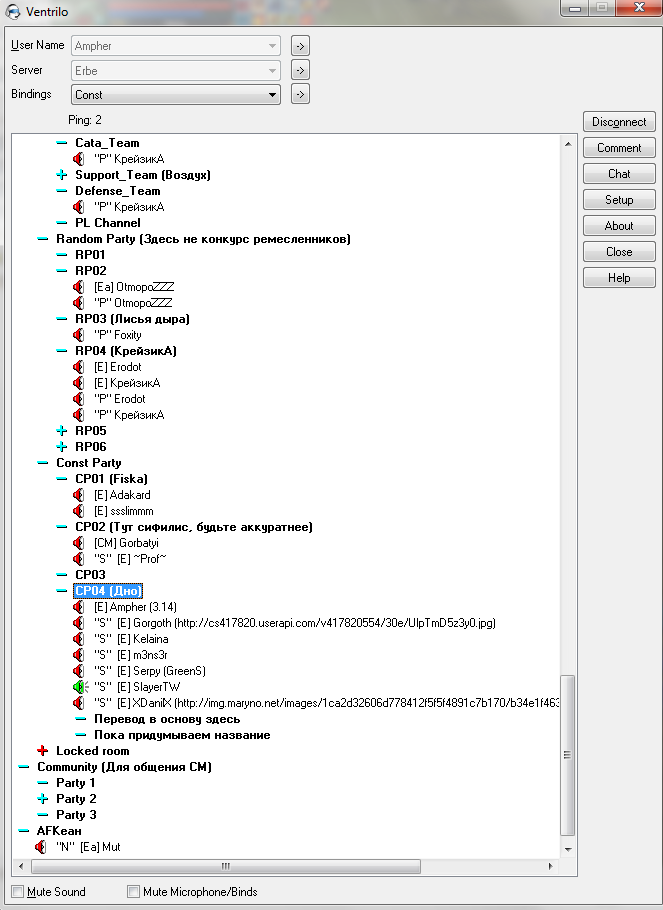The height and width of the screenshot is (910, 663).
Task: Open the Bindings dropdown showing Const
Action: pos(176,95)
